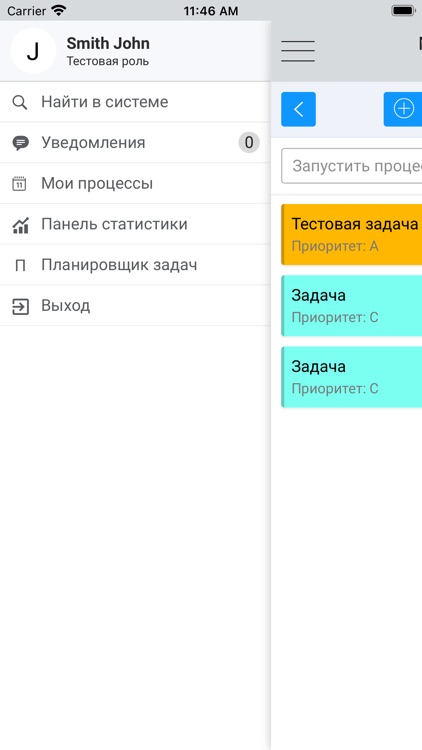
Task: Tap the blue plus circle button
Action: click(x=403, y=109)
